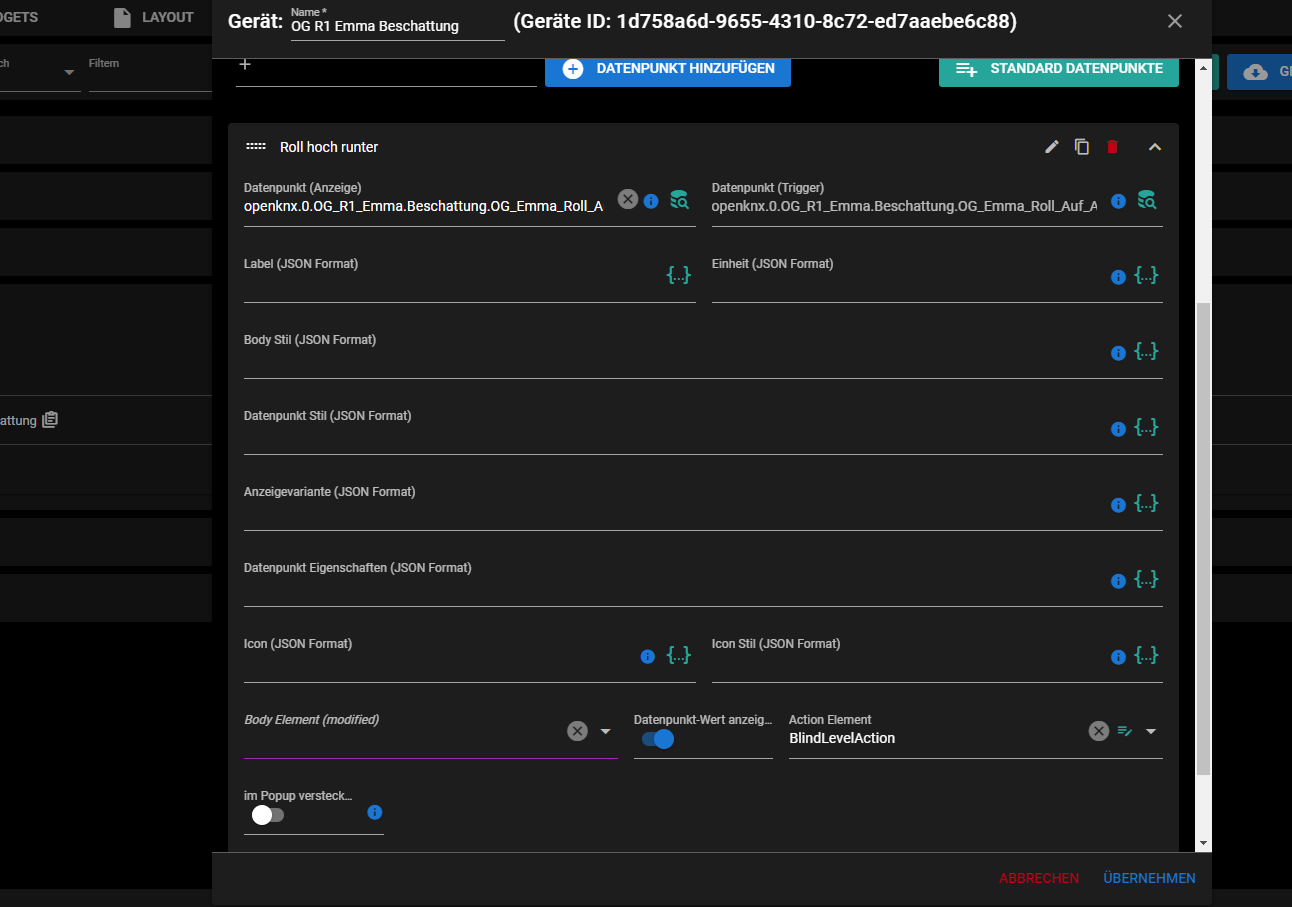Close the Gerät dialog
The height and width of the screenshot is (907, 1292).
point(1175,21)
